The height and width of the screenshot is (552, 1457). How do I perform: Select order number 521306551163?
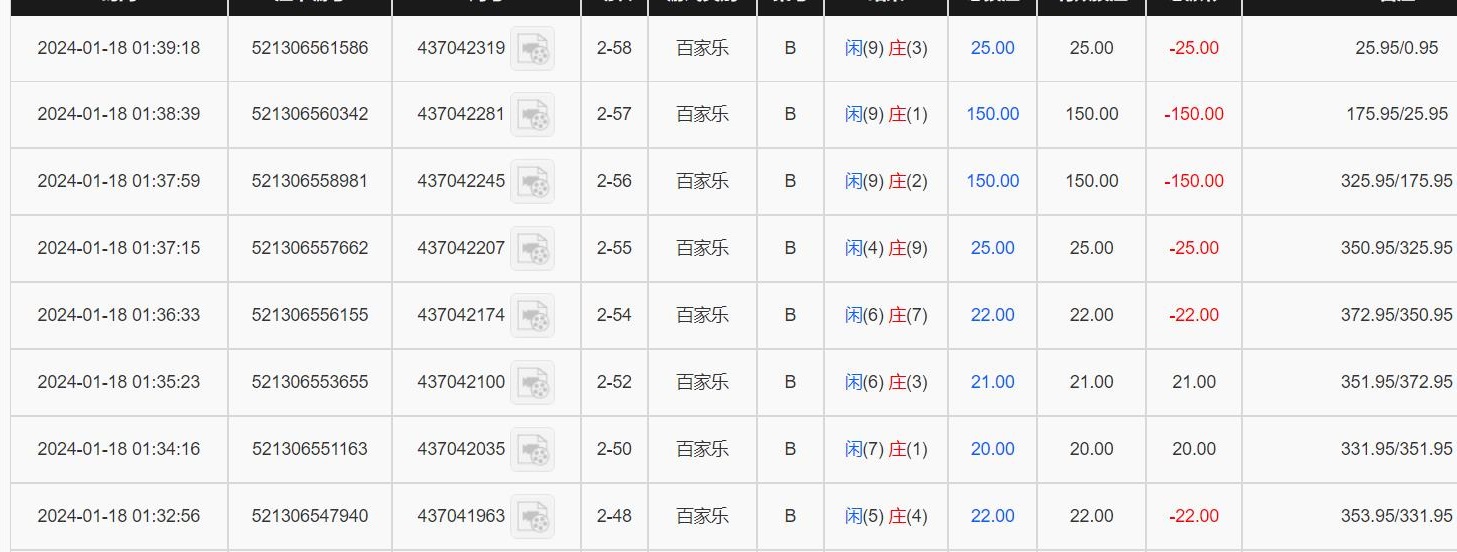310,449
